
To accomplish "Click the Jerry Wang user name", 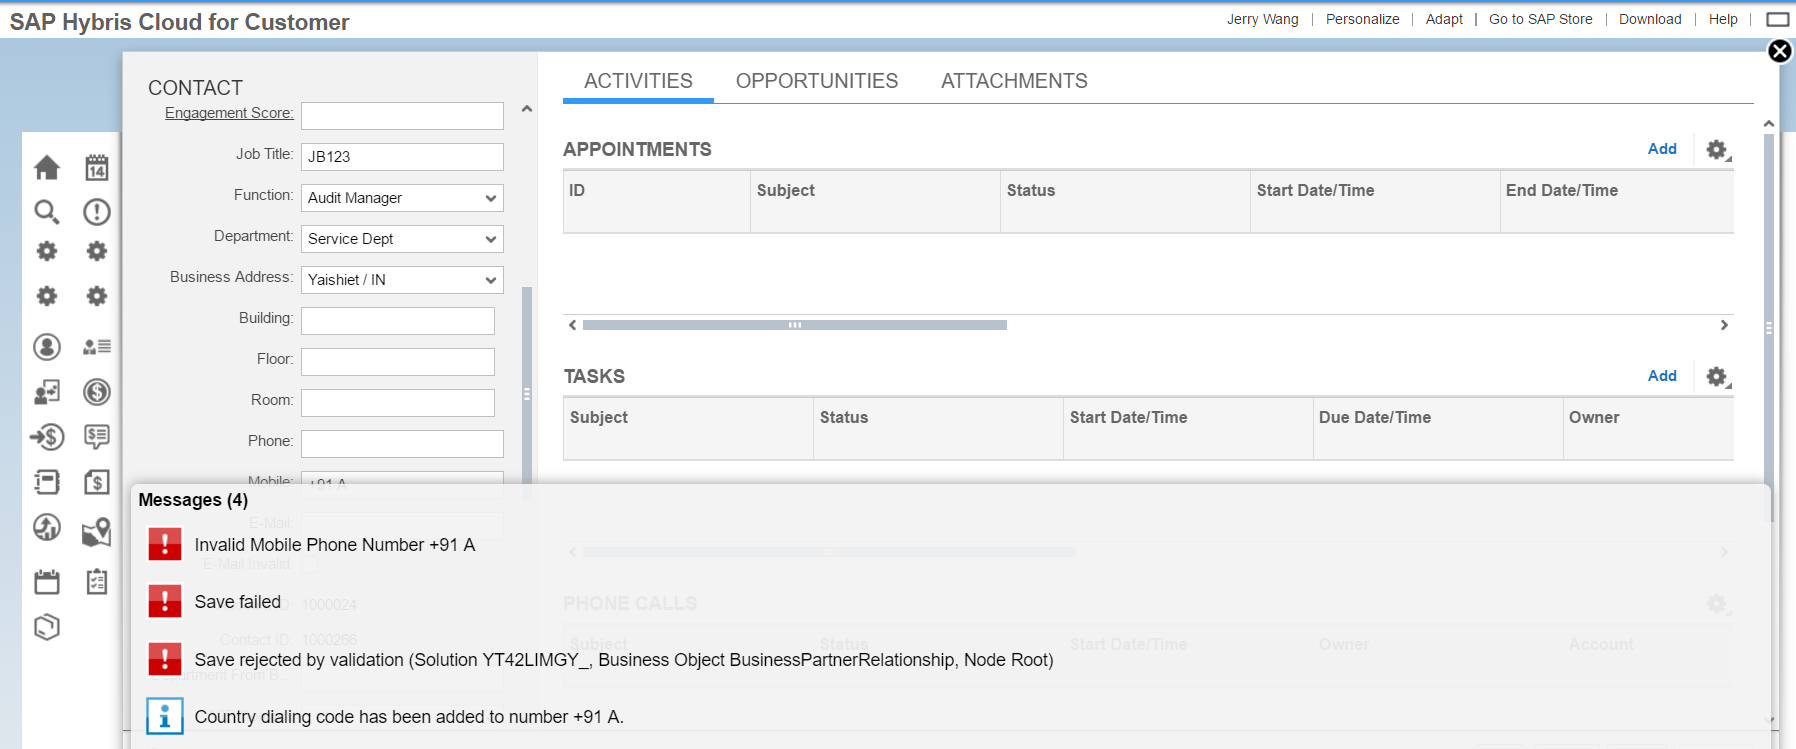I will click(x=1263, y=19).
